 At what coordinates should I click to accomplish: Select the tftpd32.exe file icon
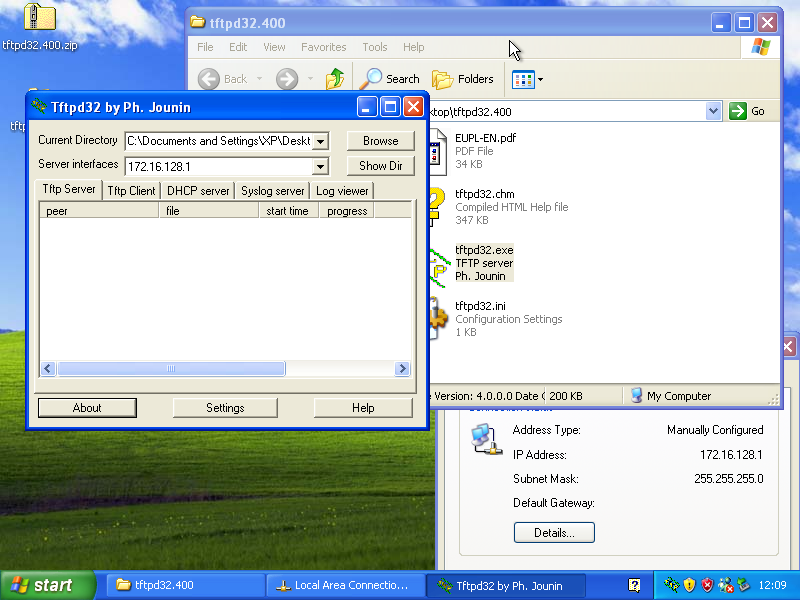tap(437, 264)
